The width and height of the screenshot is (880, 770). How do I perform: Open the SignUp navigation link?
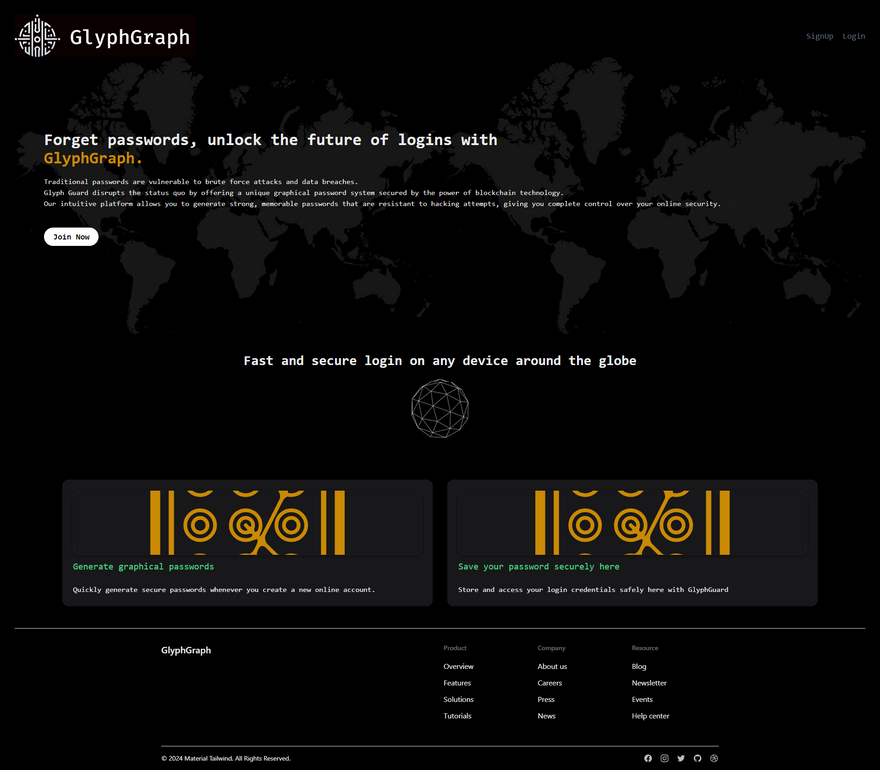point(819,36)
